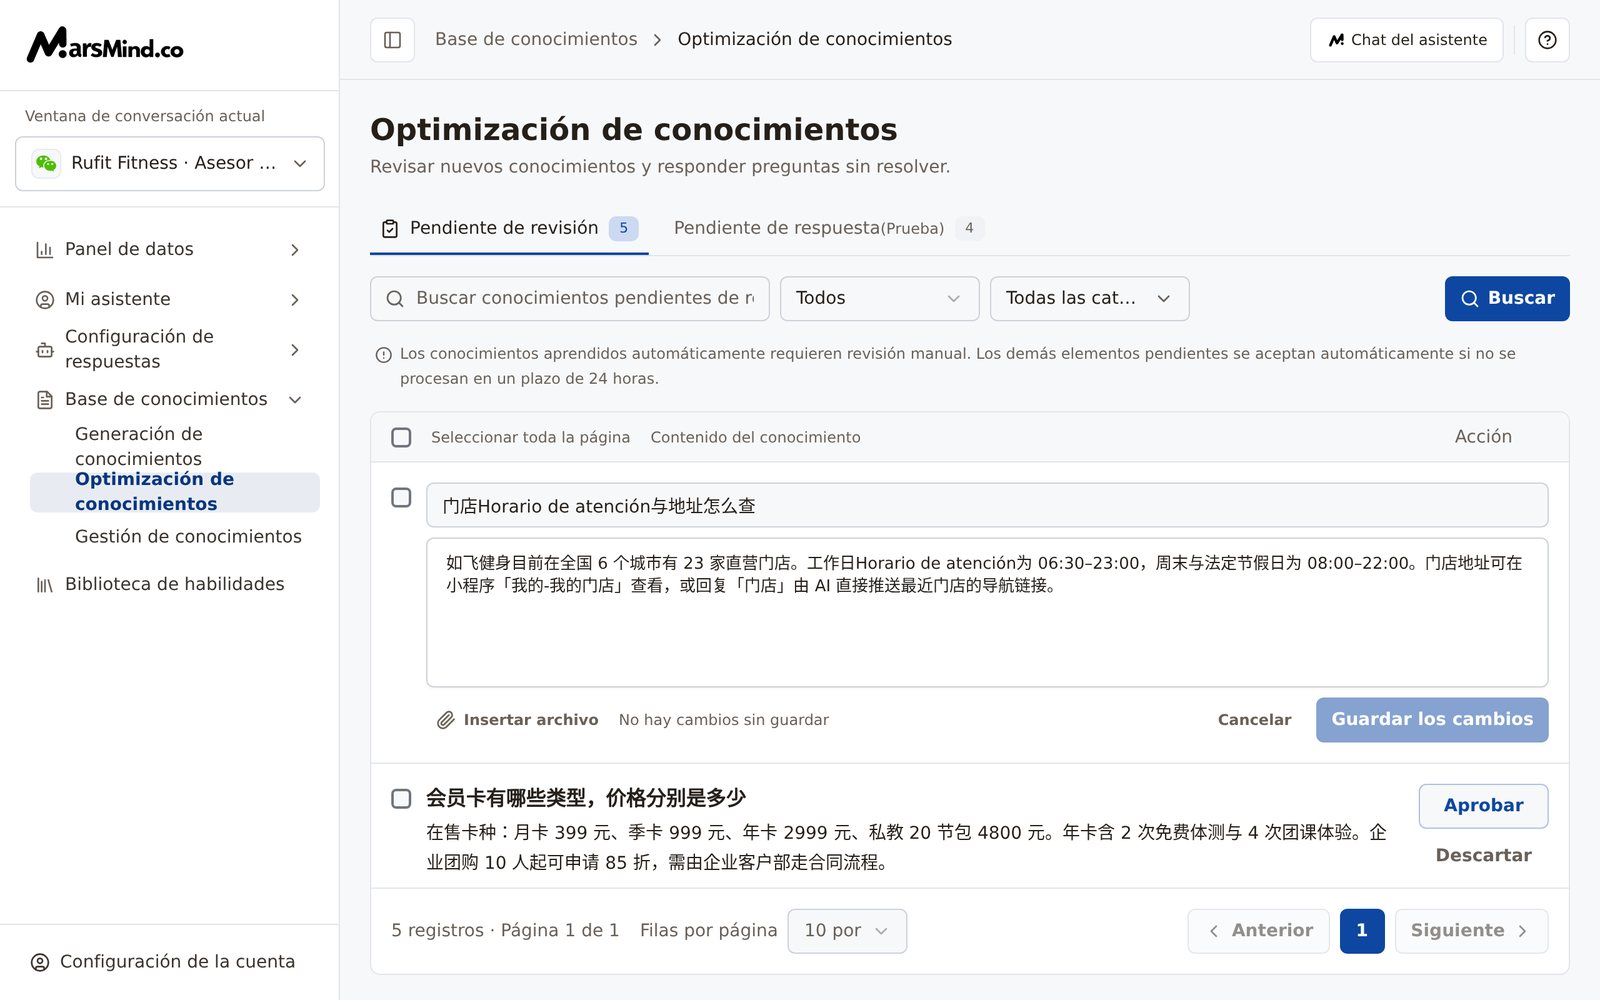The image size is (1600, 1000).
Task: Expand the Panel de datos menu chevron
Action: click(x=295, y=250)
